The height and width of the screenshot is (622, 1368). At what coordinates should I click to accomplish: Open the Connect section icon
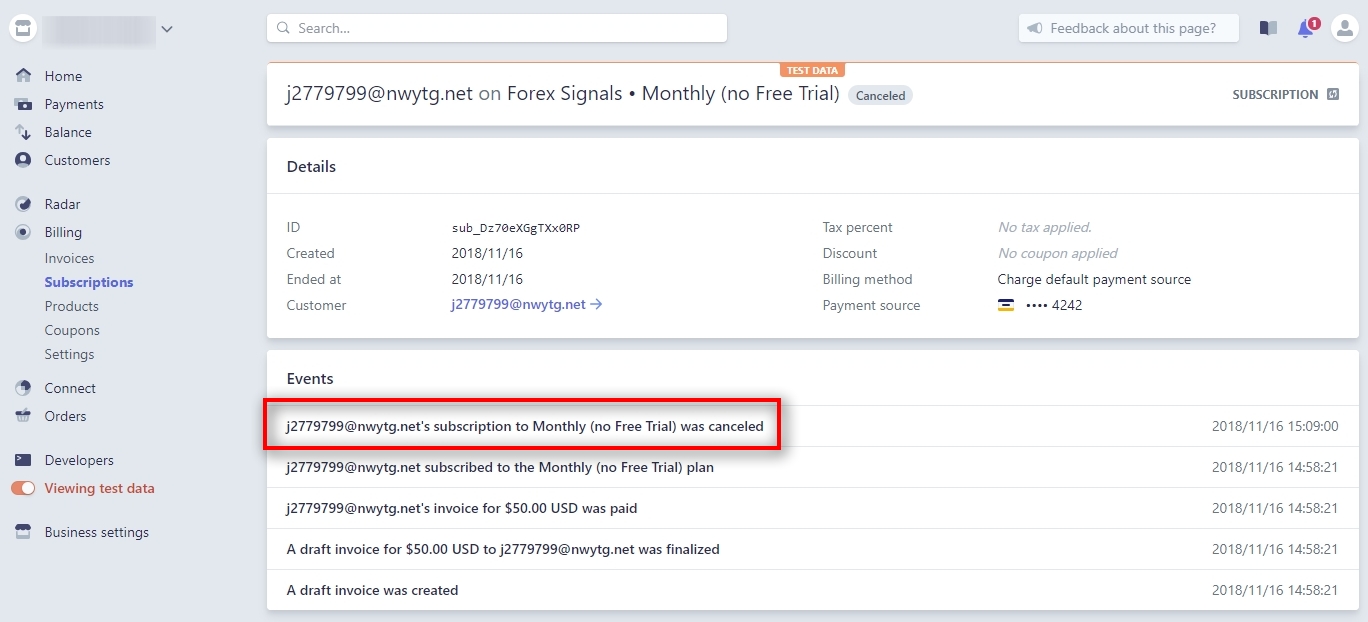click(23, 388)
